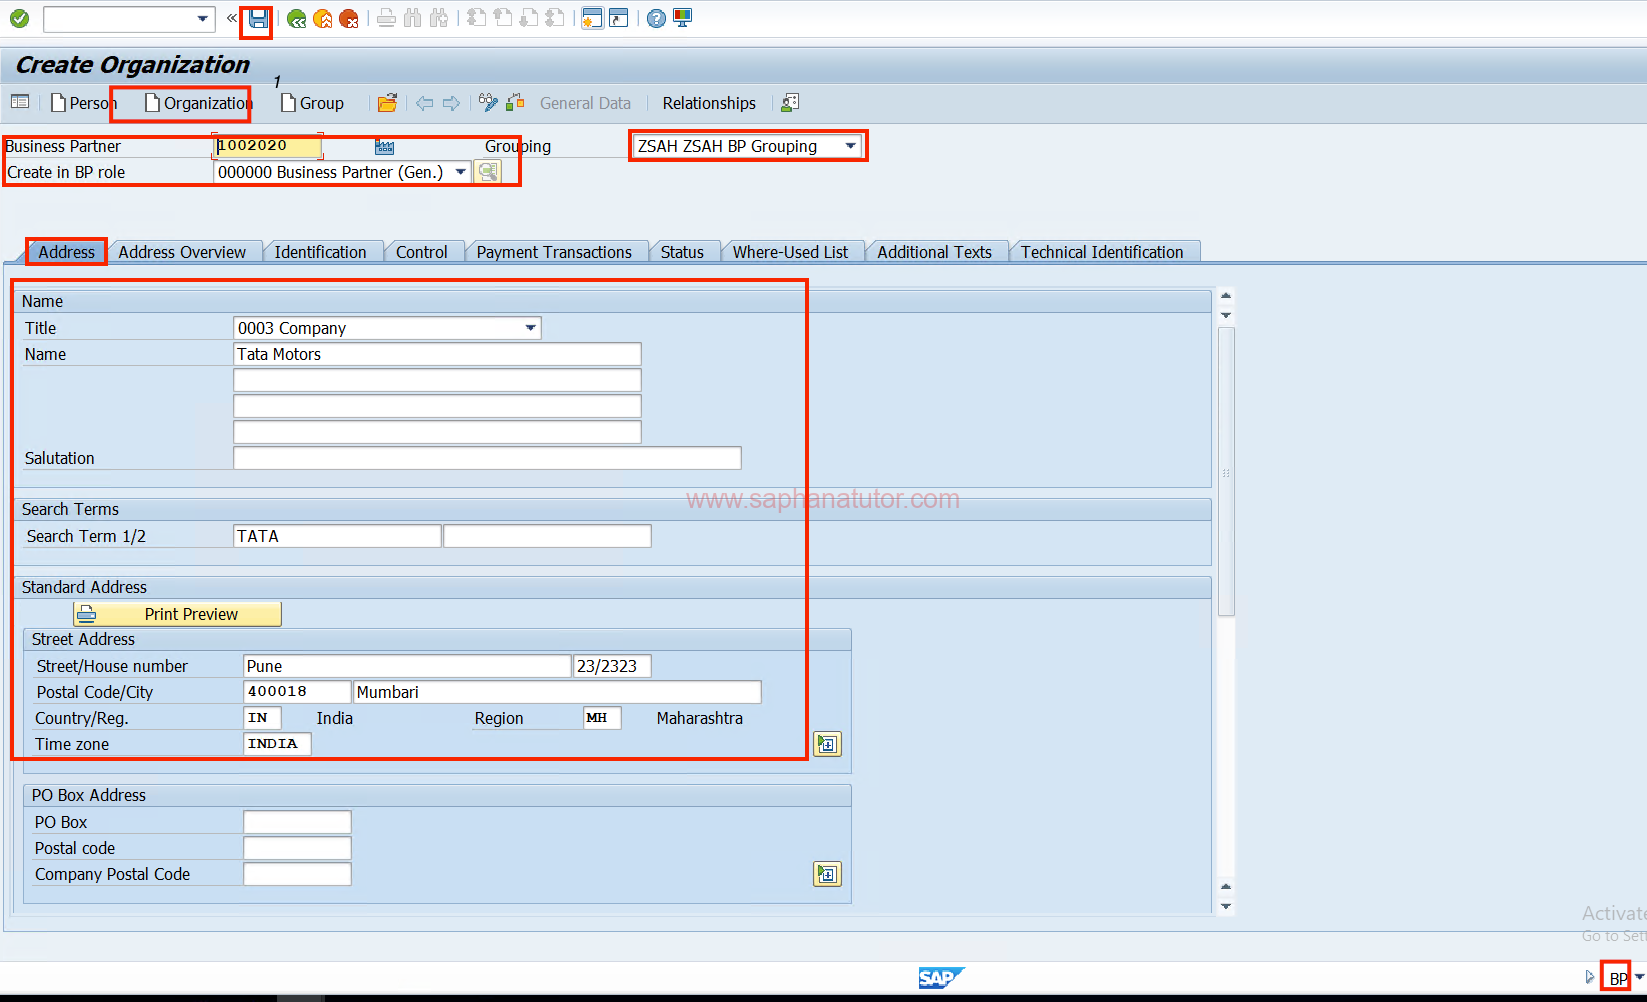Click the orange Exit icon
The width and height of the screenshot is (1647, 1002).
click(x=322, y=18)
